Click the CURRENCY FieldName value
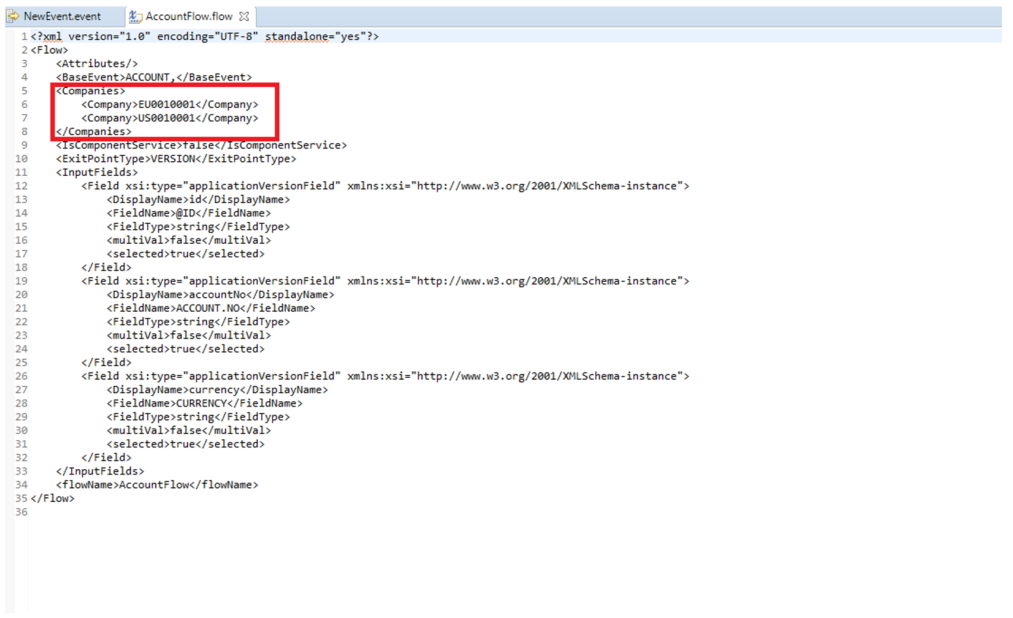The width and height of the screenshot is (1013, 618). (x=203, y=403)
